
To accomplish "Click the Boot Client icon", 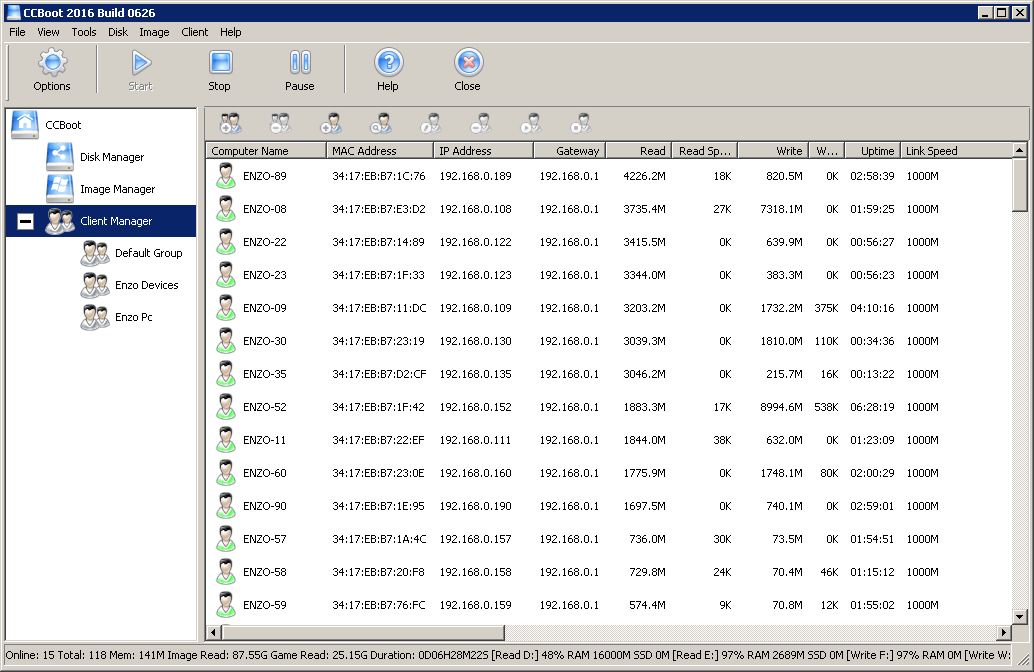I will (x=530, y=122).
